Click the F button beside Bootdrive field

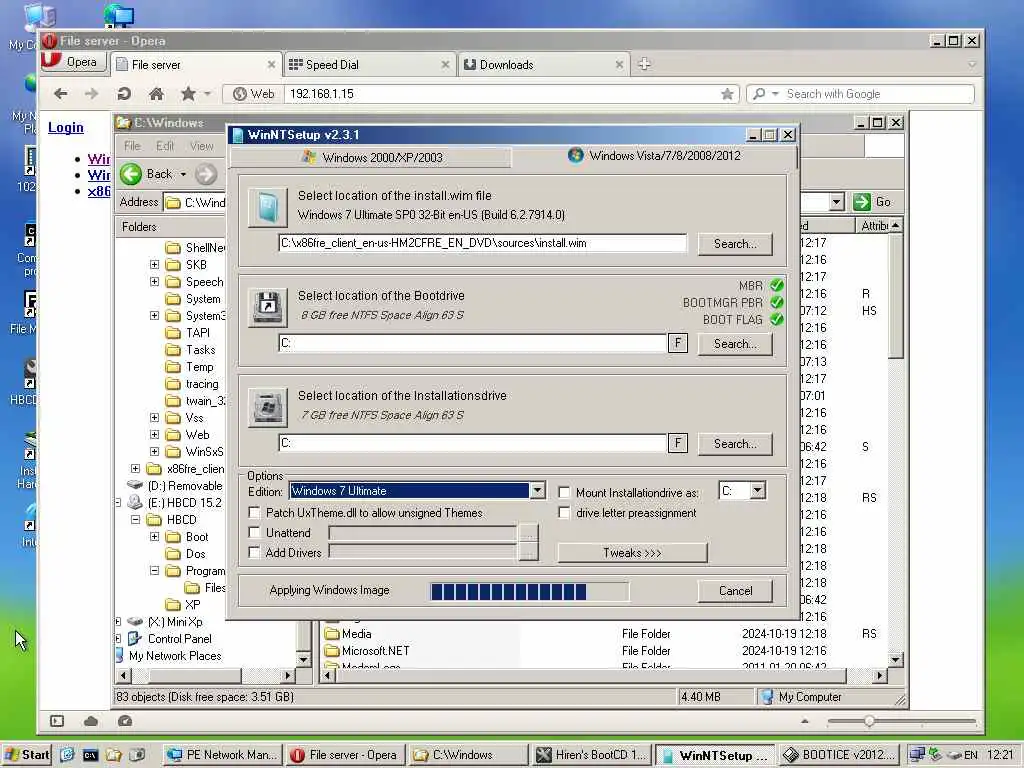coord(678,343)
